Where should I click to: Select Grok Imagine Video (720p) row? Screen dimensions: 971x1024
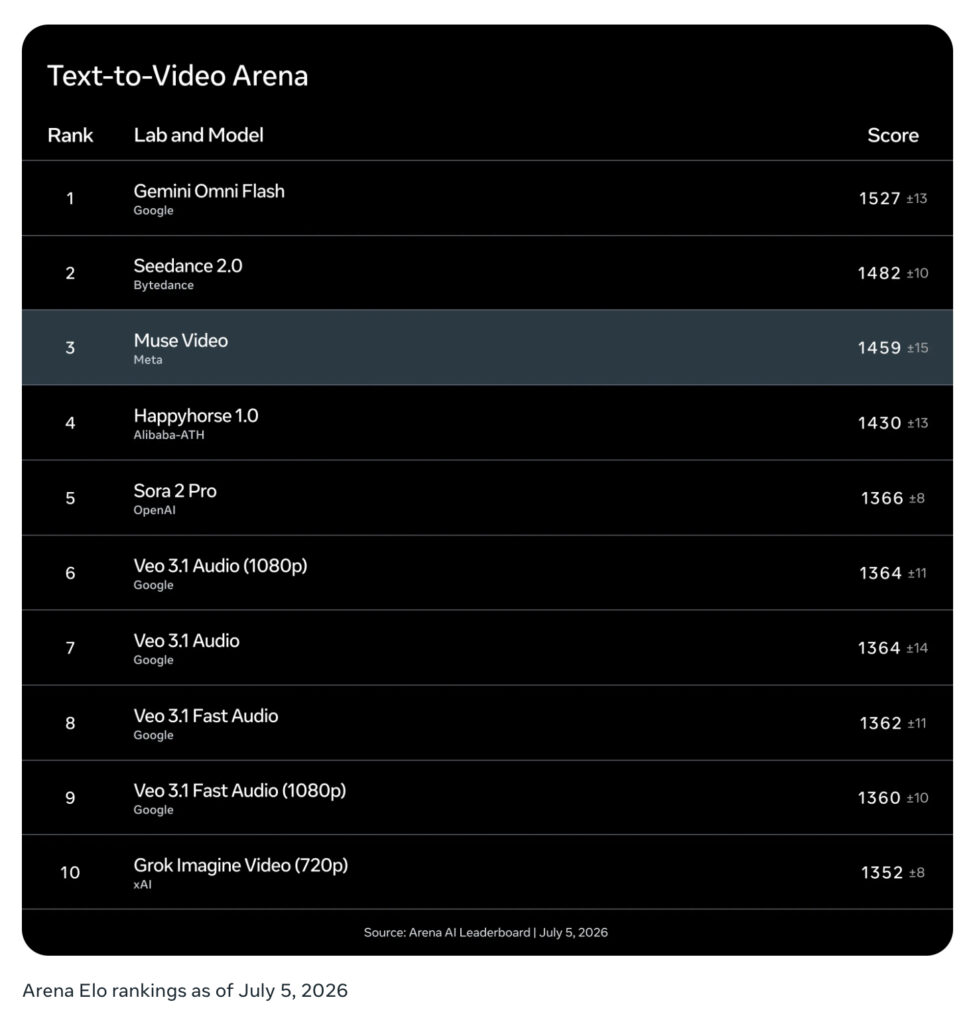tap(487, 872)
